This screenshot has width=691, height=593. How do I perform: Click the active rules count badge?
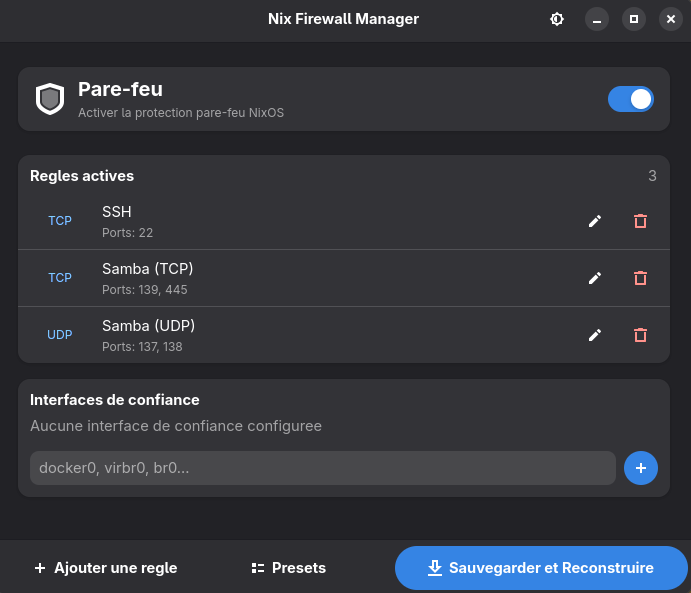point(652,176)
